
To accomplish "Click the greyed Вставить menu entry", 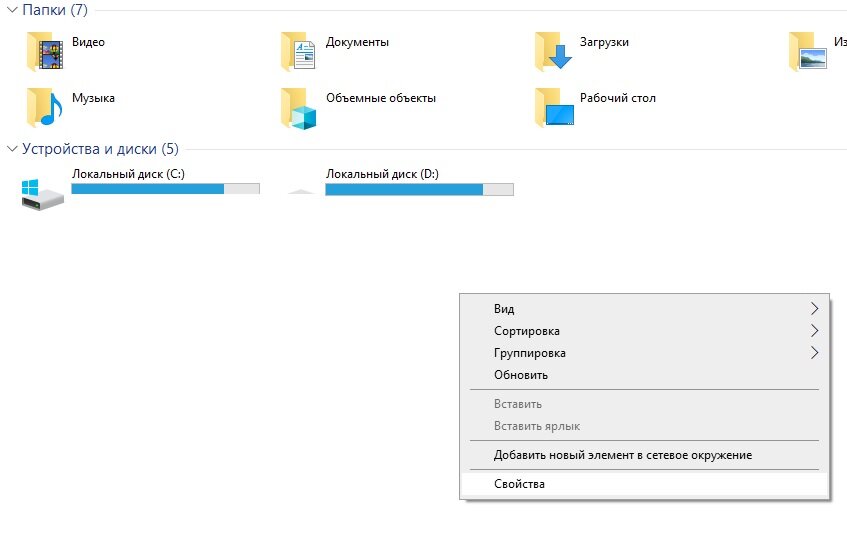I will 644,404.
